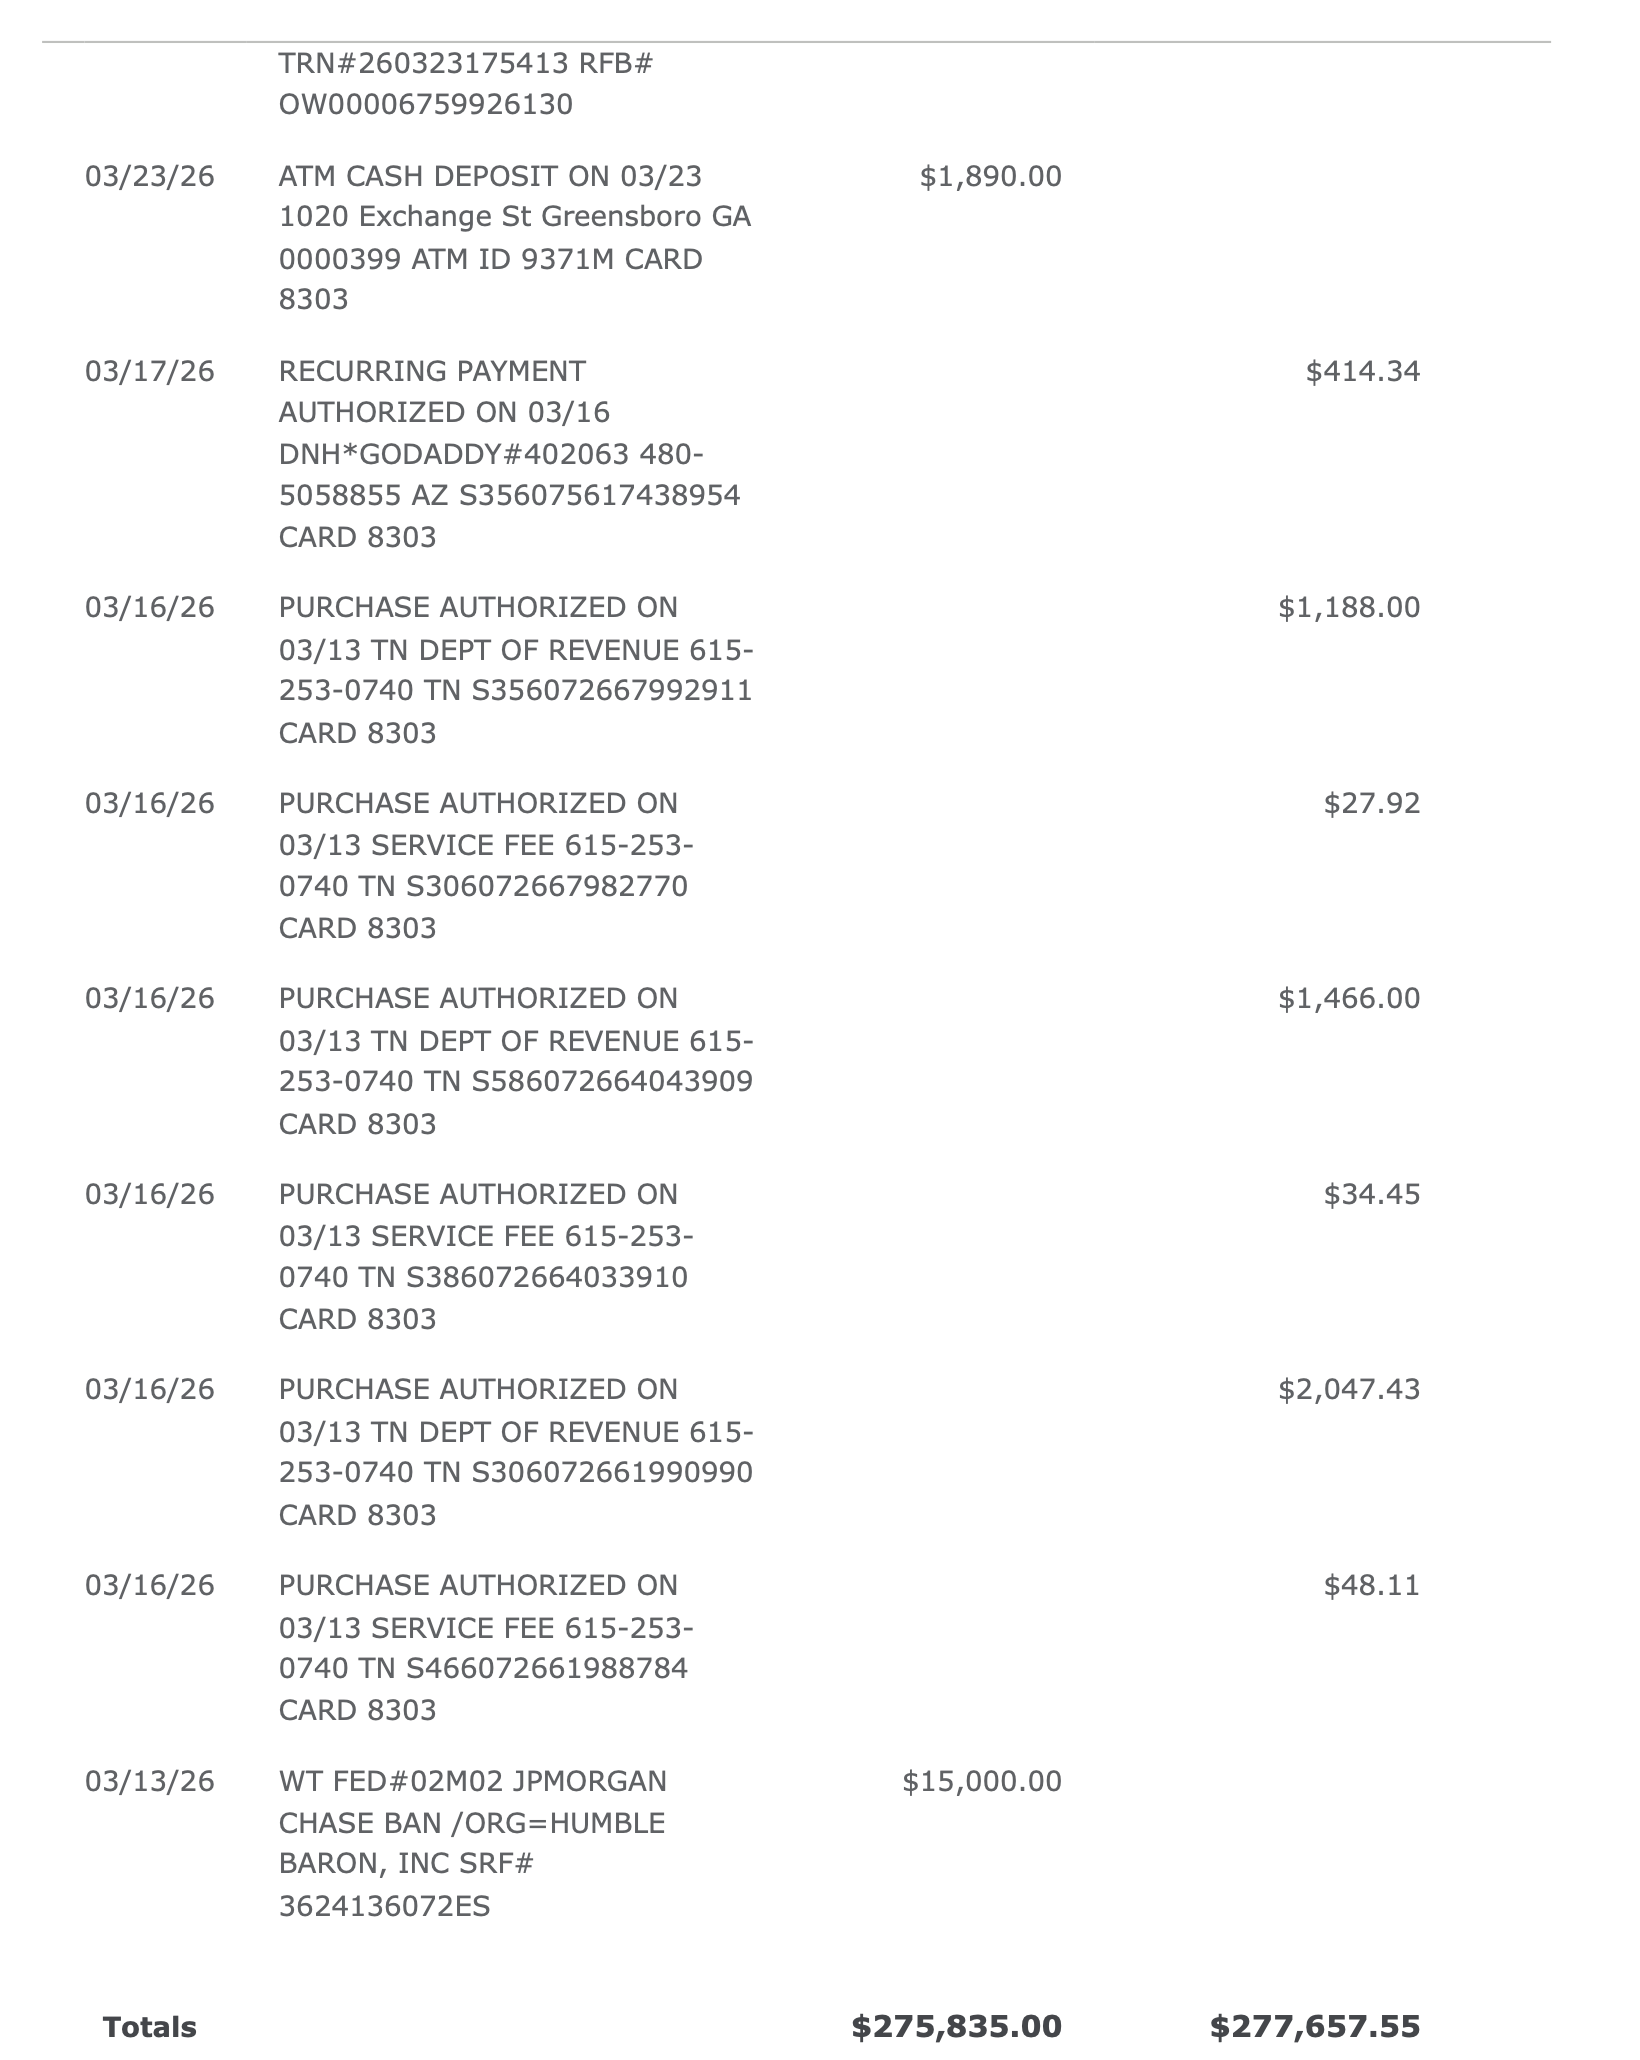The width and height of the screenshot is (1640, 2060).
Task: Click the GODADDY recurring payment description
Action: pyautogui.click(x=510, y=454)
